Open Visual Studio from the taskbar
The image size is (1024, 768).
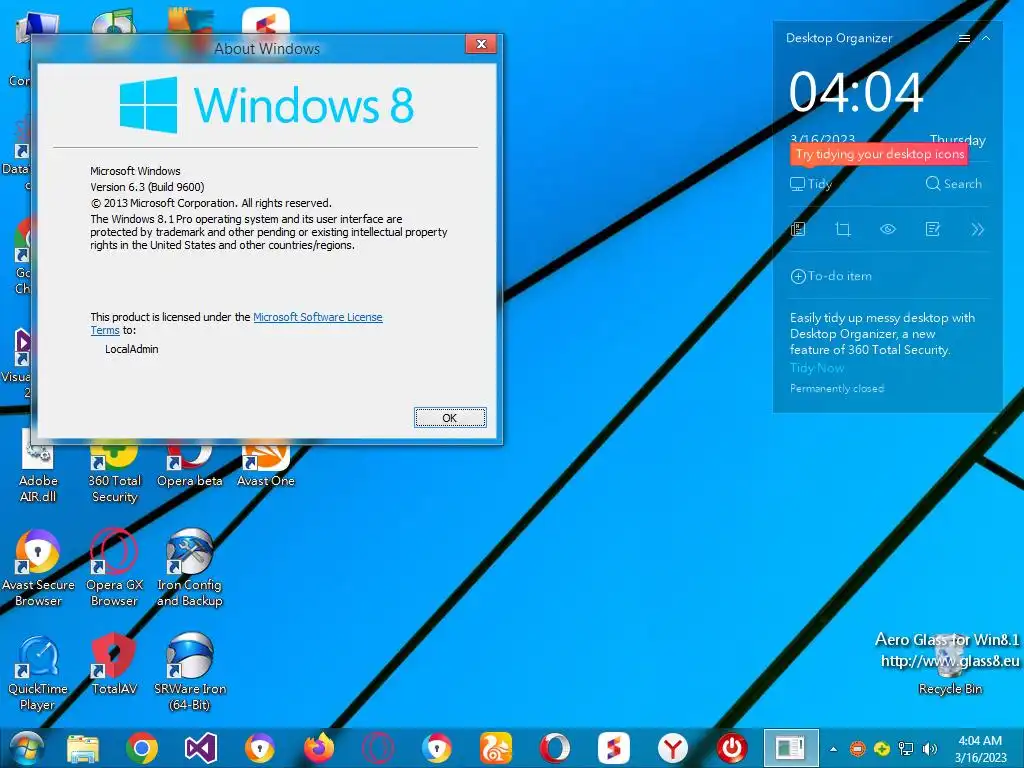tap(200, 748)
